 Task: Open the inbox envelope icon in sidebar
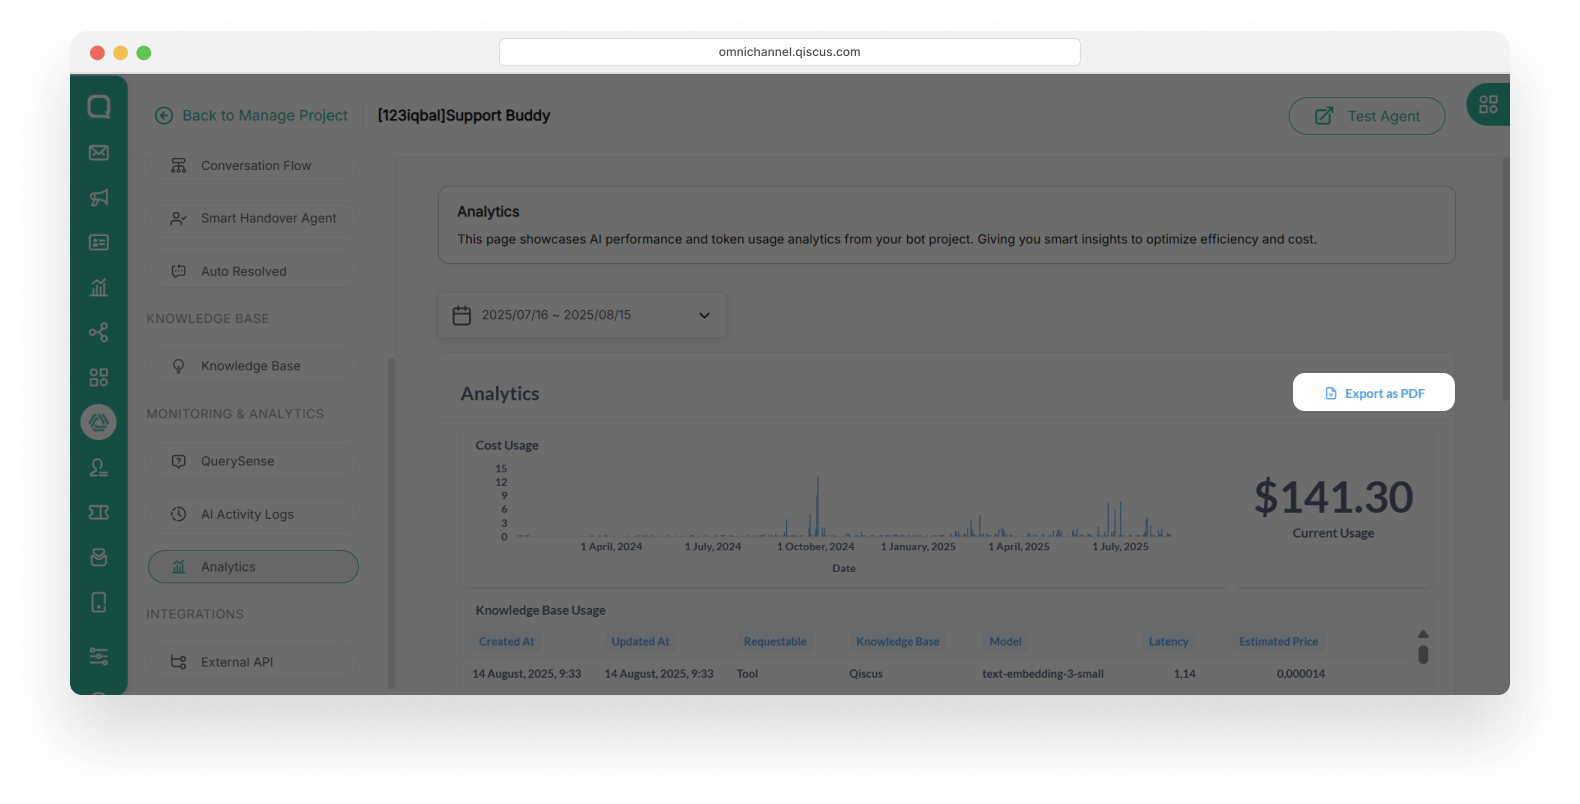99,153
